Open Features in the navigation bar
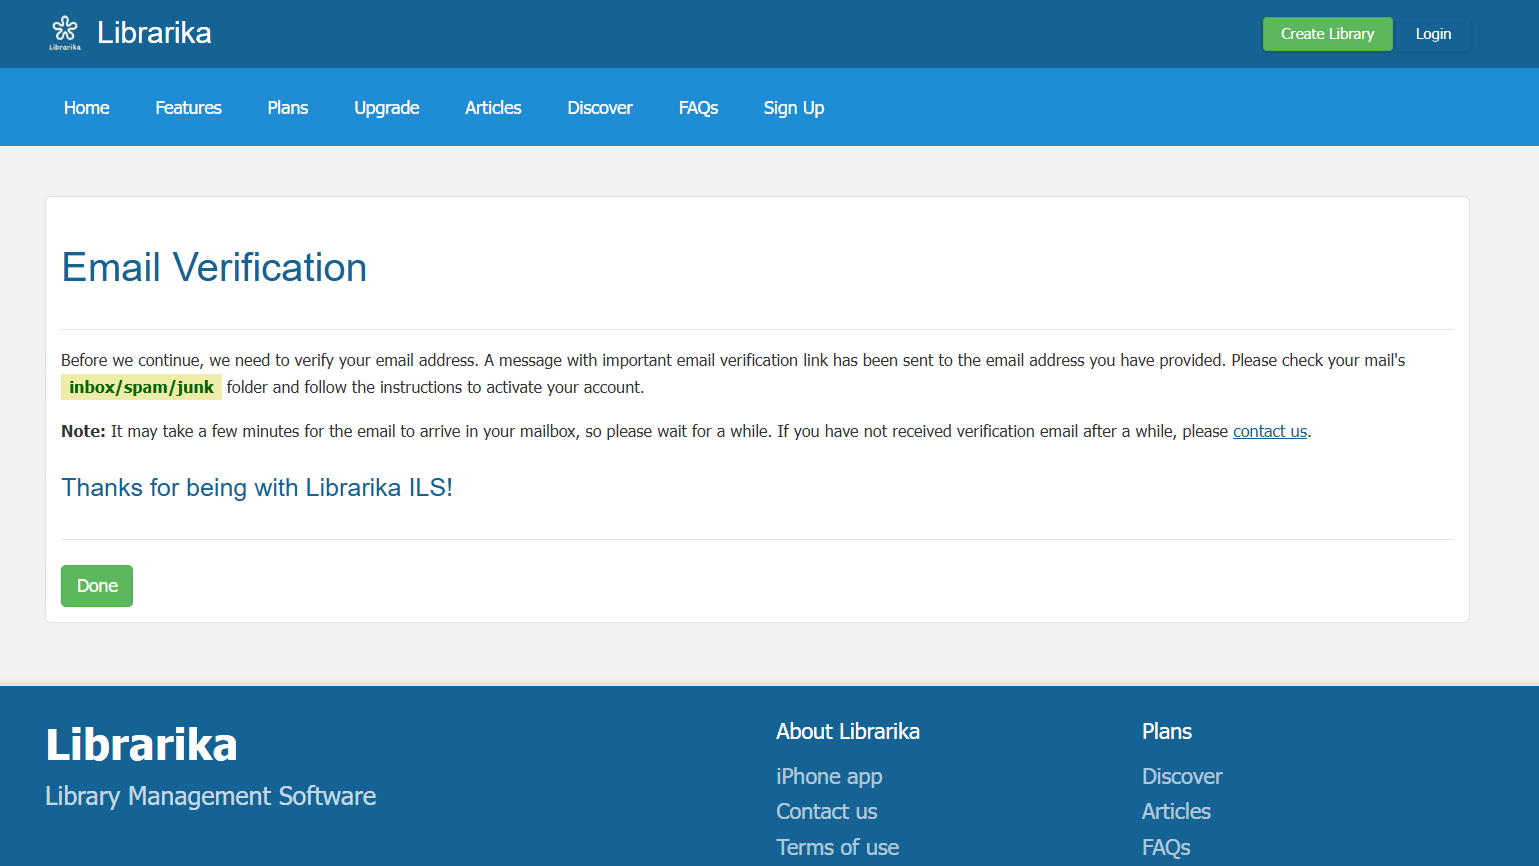Viewport: 1539px width, 866px height. (x=188, y=108)
